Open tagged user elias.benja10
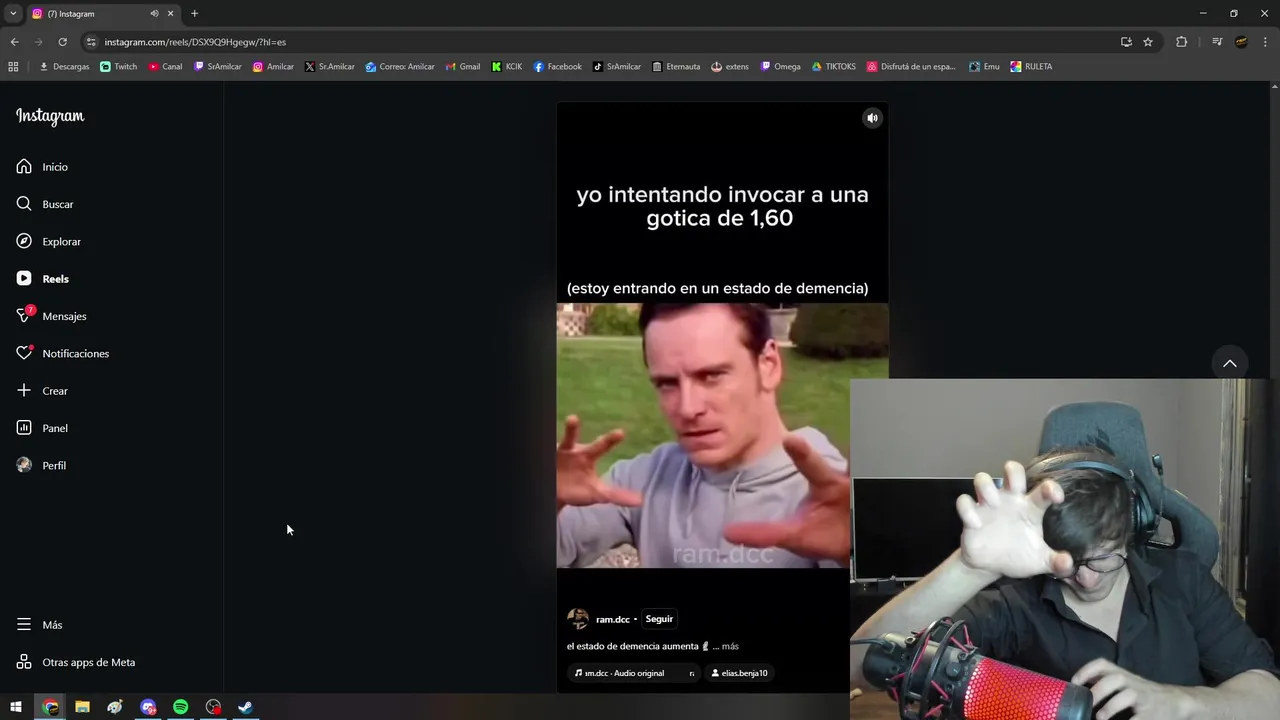 pos(739,673)
